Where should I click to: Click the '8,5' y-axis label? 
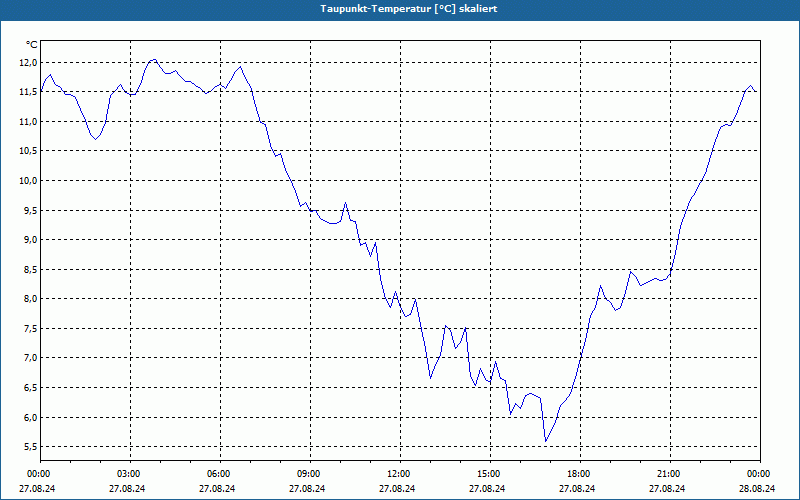click(x=30, y=269)
